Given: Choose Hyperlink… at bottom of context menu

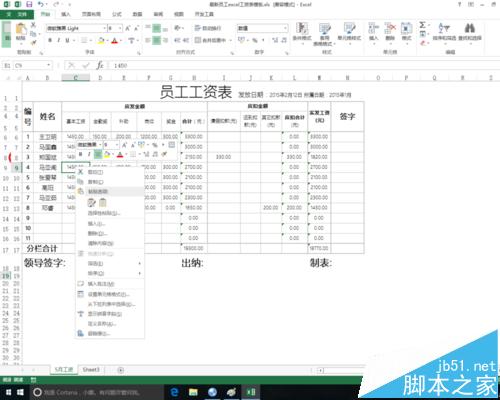Looking at the screenshot, I should (x=110, y=333).
